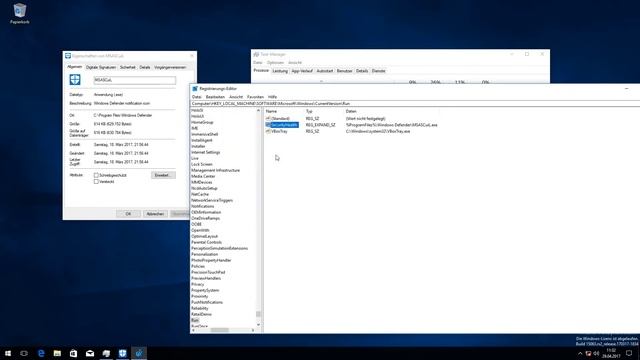
Task: Switch to the Leistung tab in Task Manager
Action: 280,71
